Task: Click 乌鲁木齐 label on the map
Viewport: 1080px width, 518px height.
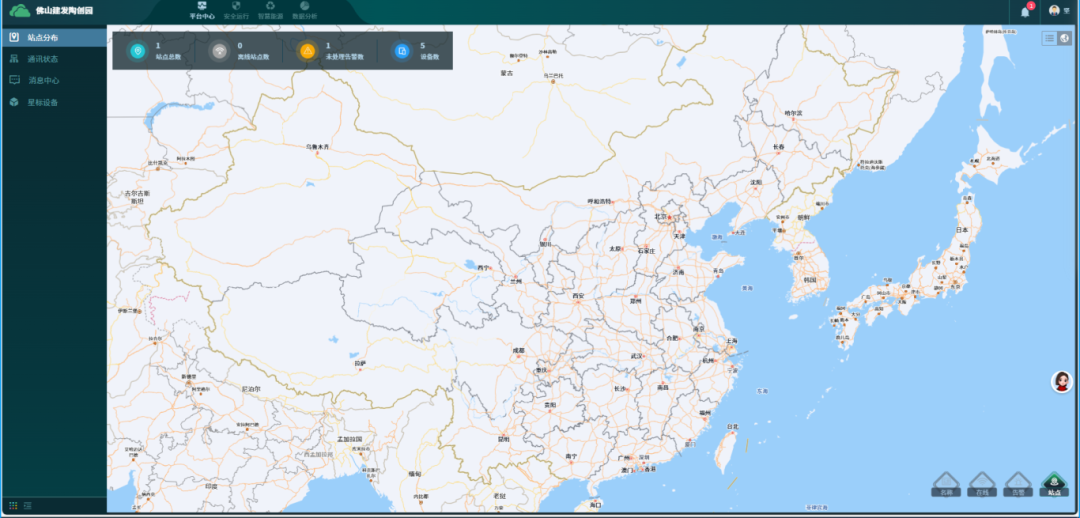Action: pos(318,147)
